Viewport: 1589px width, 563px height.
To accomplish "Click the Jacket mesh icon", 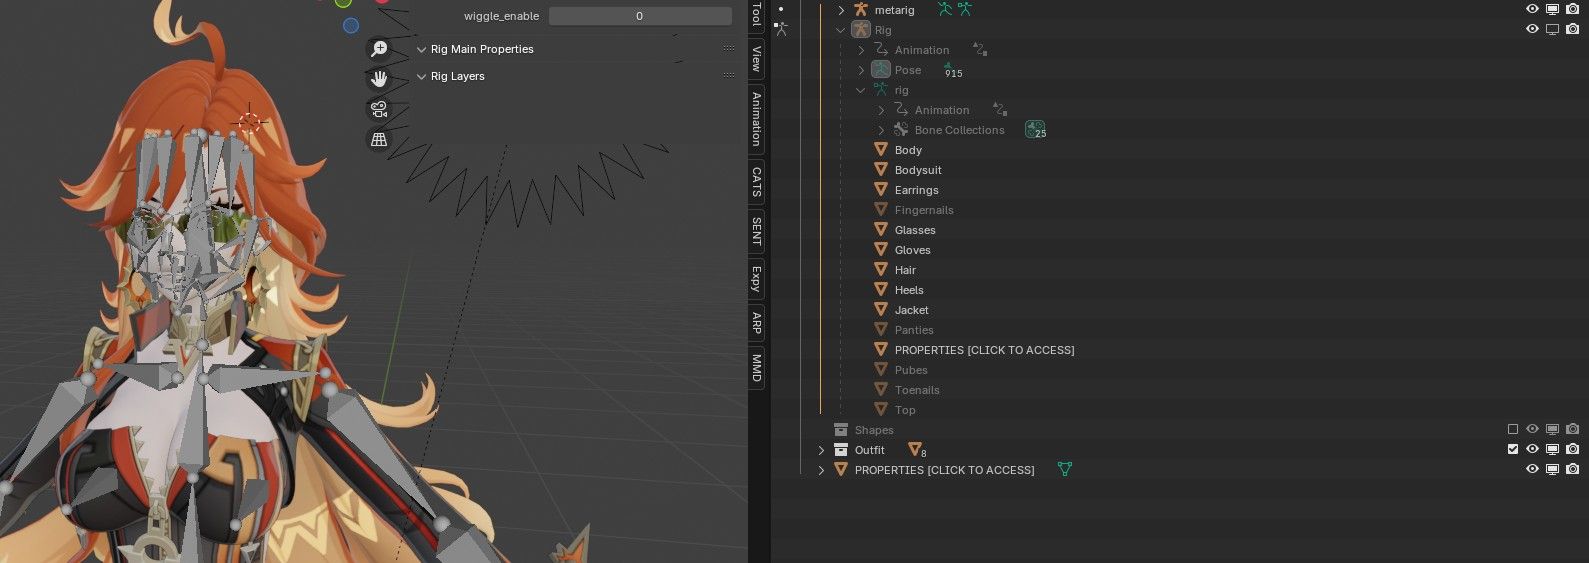I will pos(881,310).
